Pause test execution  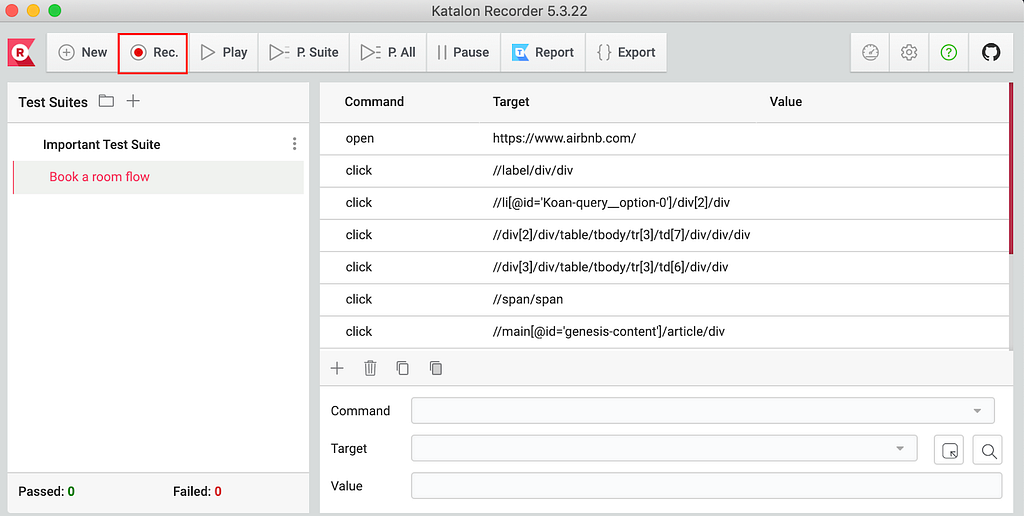point(463,52)
